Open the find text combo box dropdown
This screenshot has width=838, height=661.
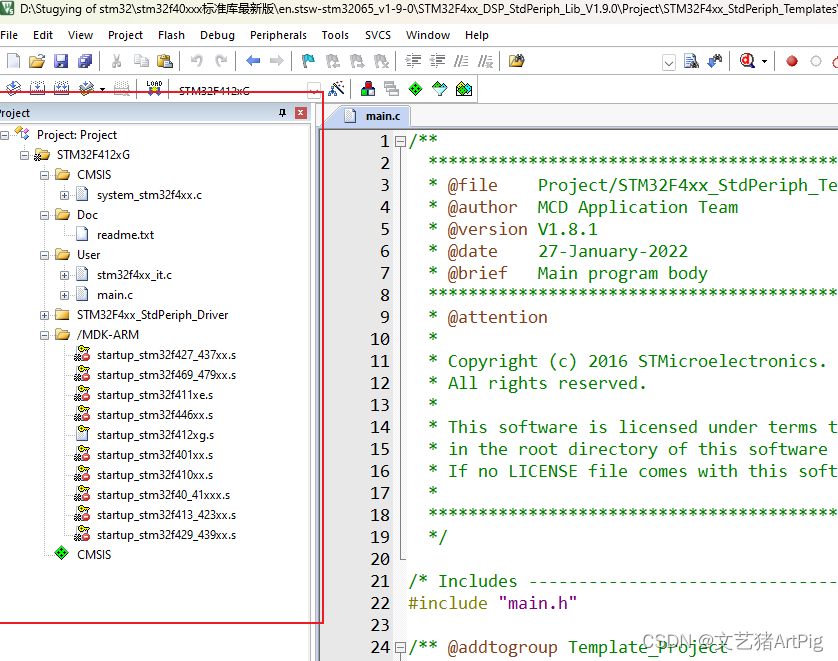pos(669,63)
